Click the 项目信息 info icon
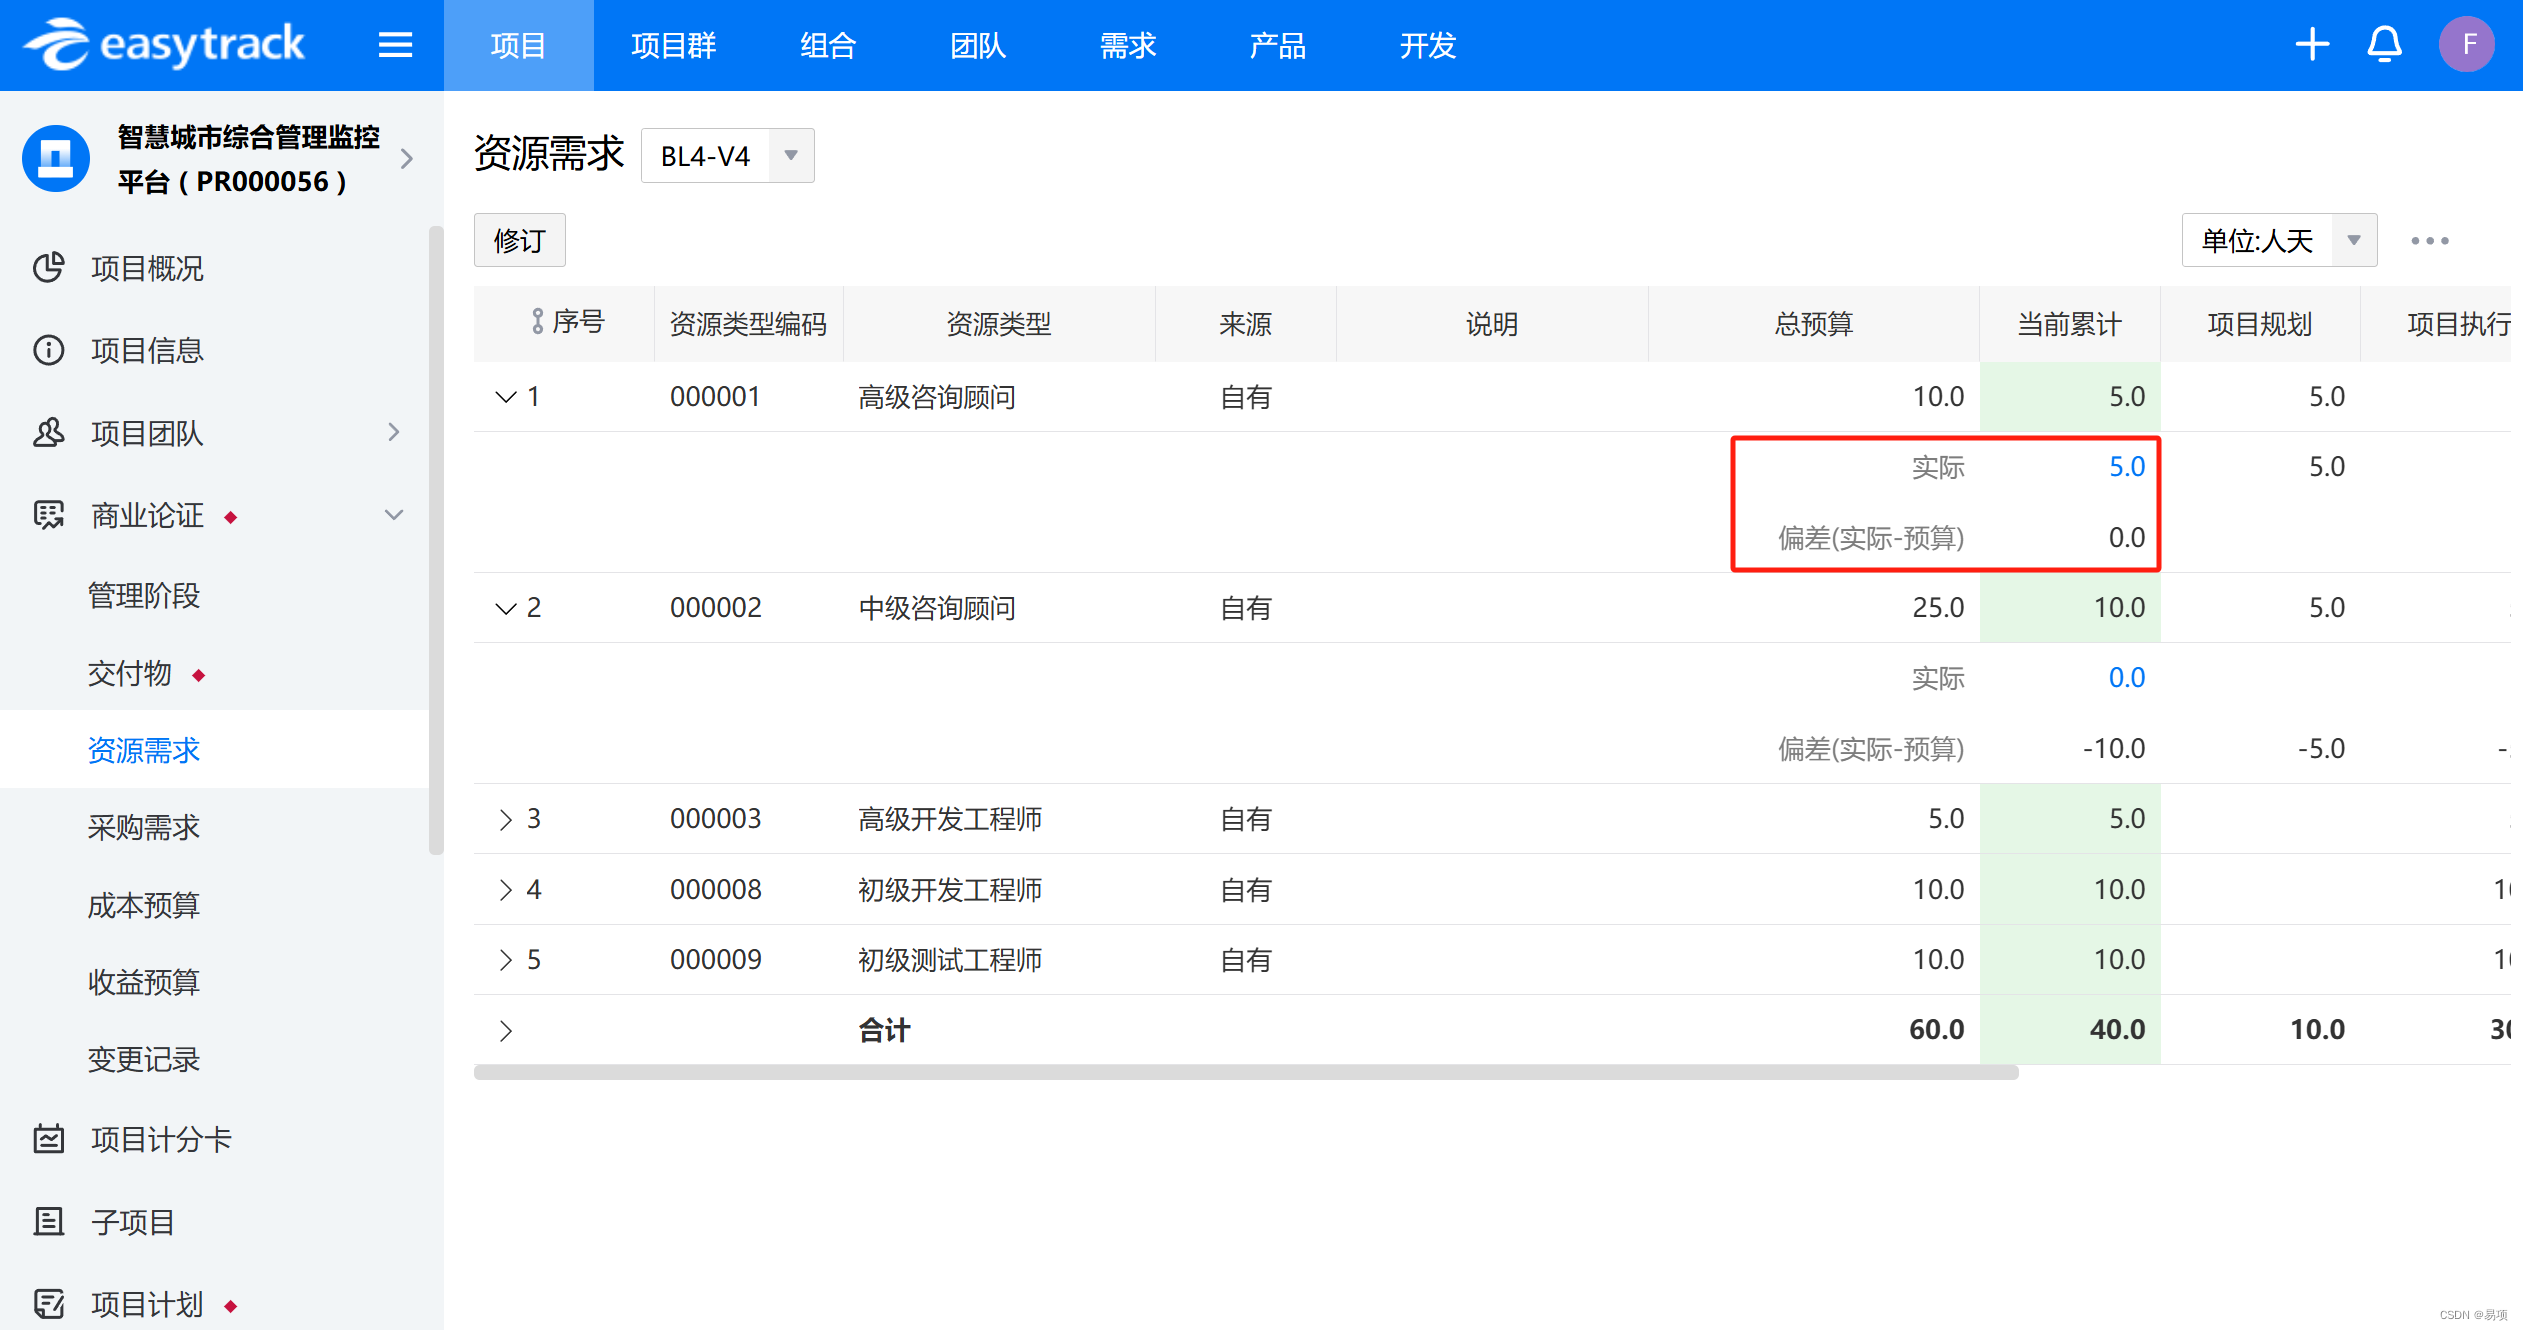Viewport: 2523px width, 1330px height. click(48, 350)
